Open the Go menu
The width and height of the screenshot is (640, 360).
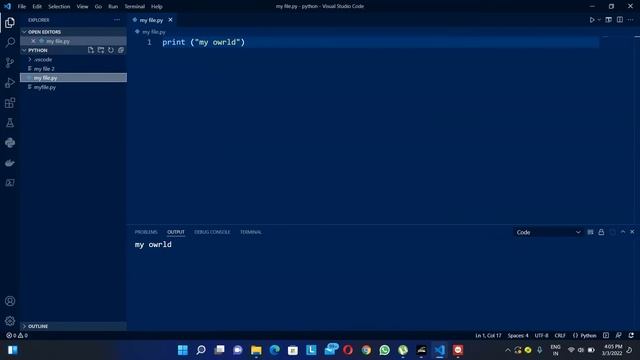coord(98,6)
